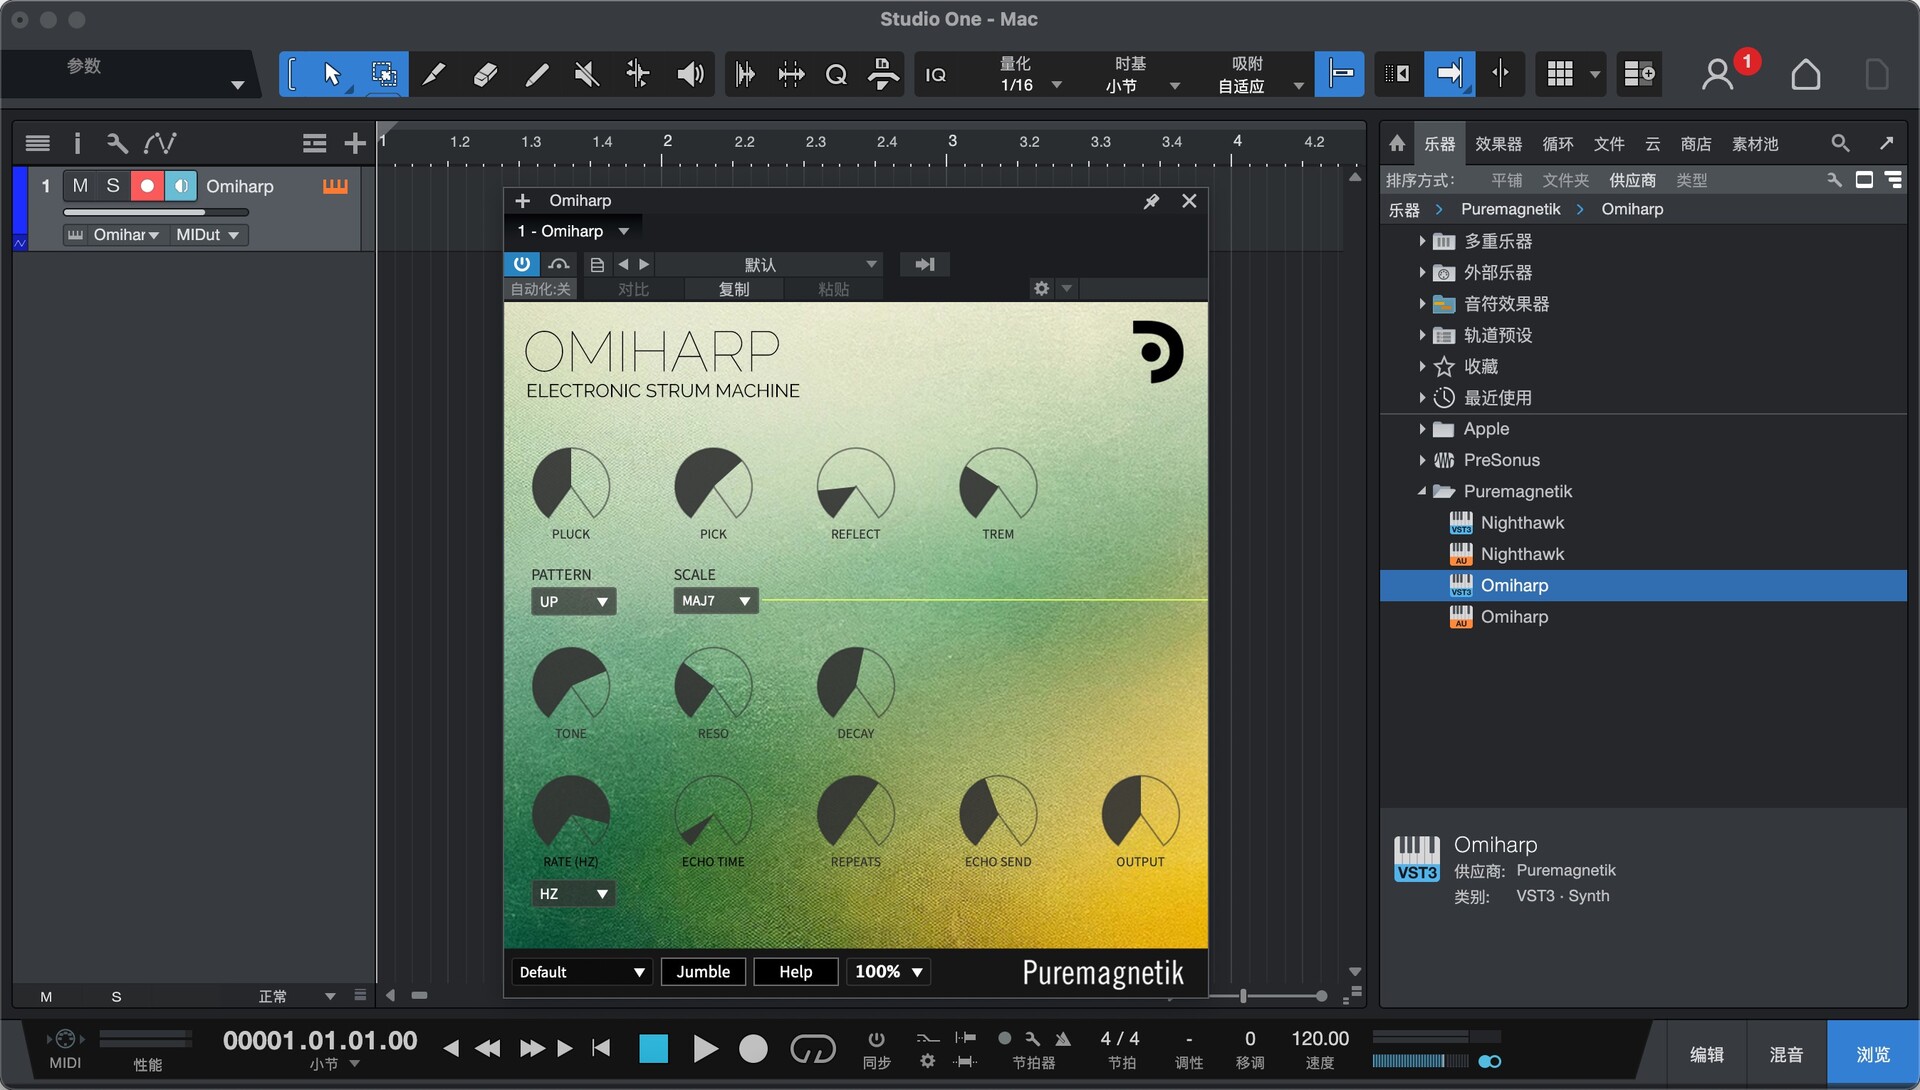Click the Omiharp track volume fader
This screenshot has height=1090, width=1920.
(156, 212)
